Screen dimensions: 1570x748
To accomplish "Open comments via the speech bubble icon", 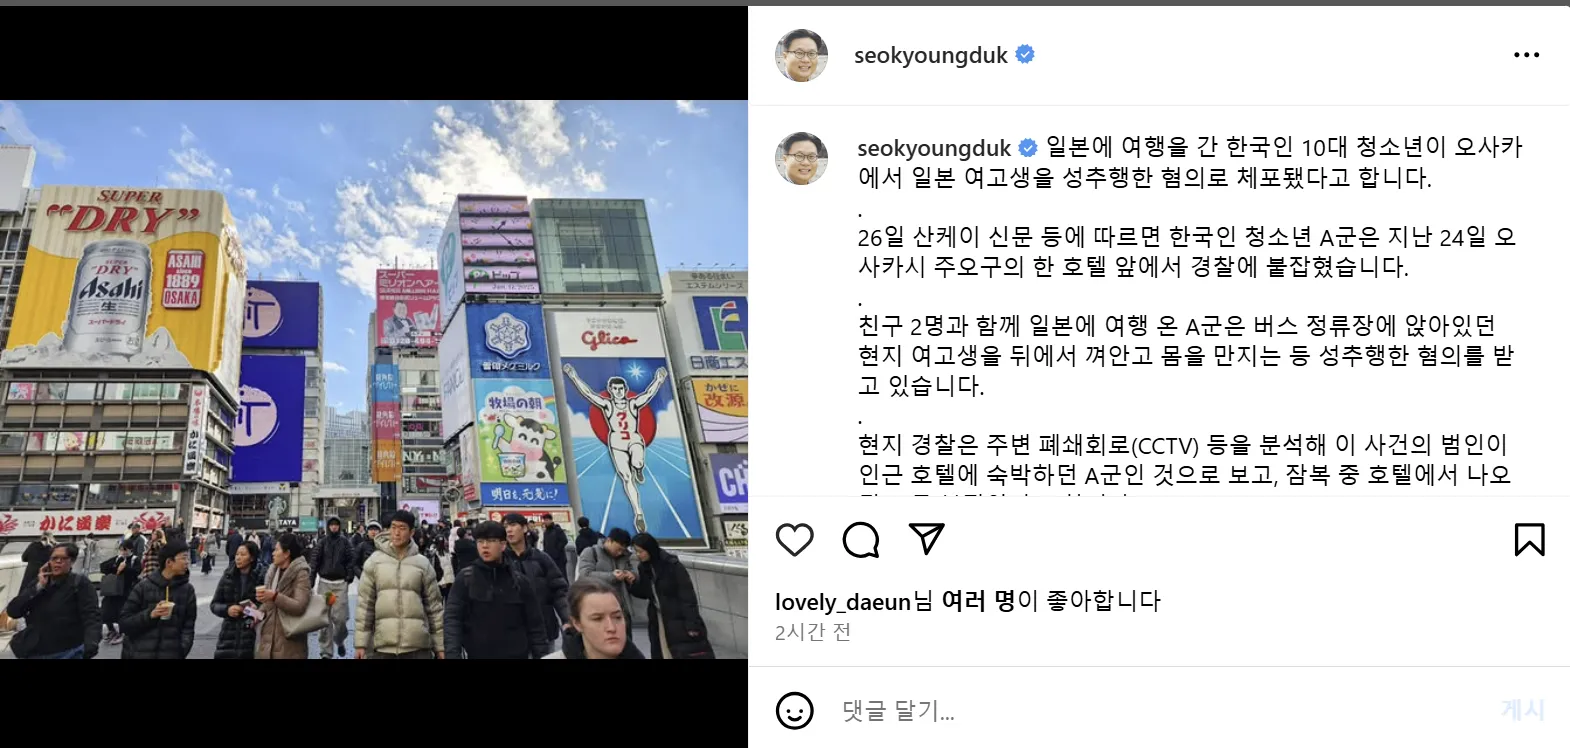I will 861,540.
